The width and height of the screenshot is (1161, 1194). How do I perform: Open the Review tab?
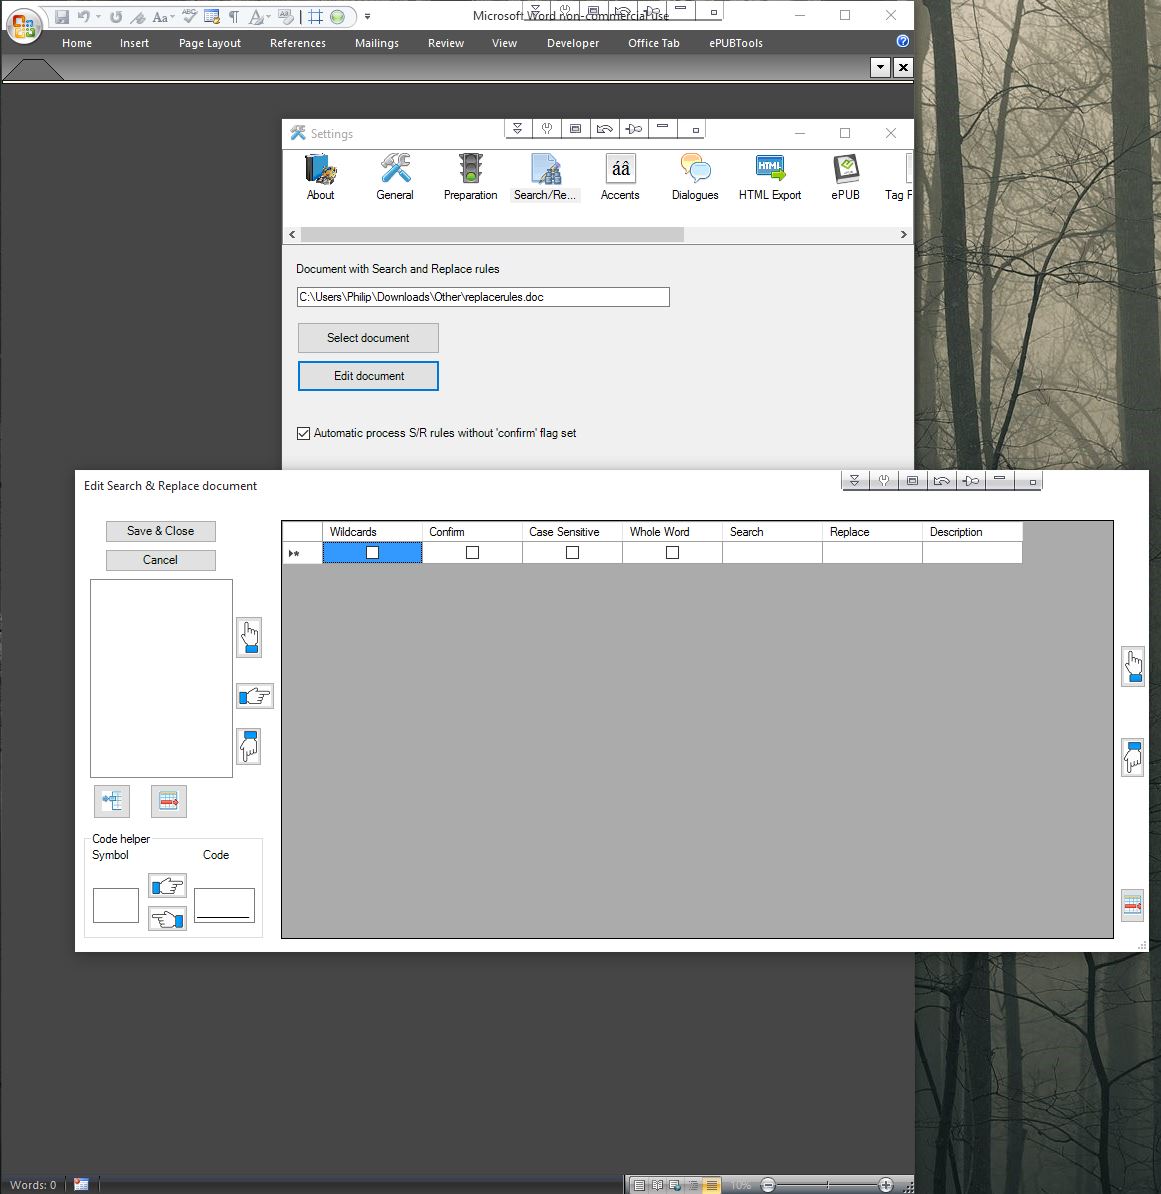(446, 43)
